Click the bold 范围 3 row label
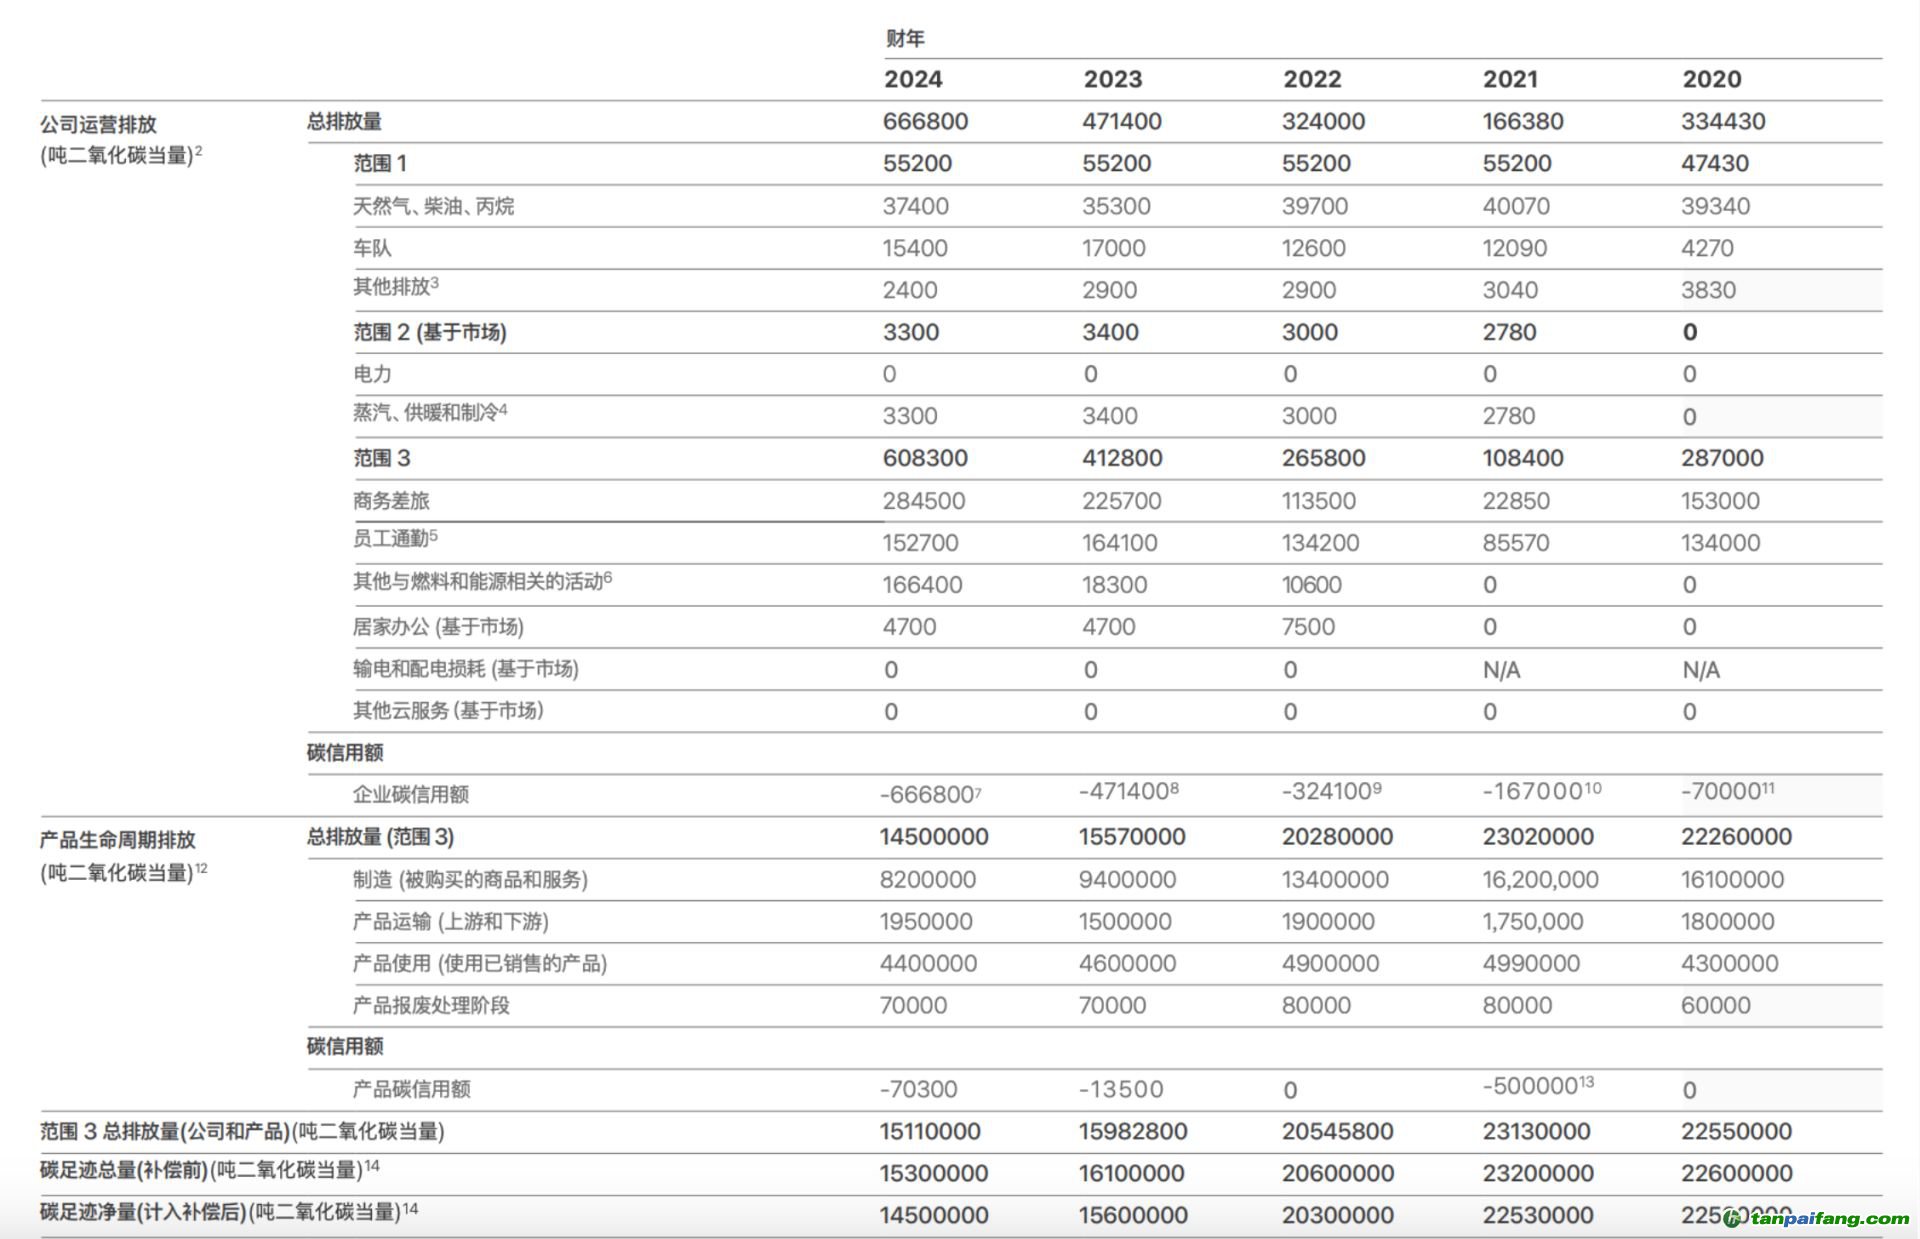1920x1239 pixels. click(381, 458)
